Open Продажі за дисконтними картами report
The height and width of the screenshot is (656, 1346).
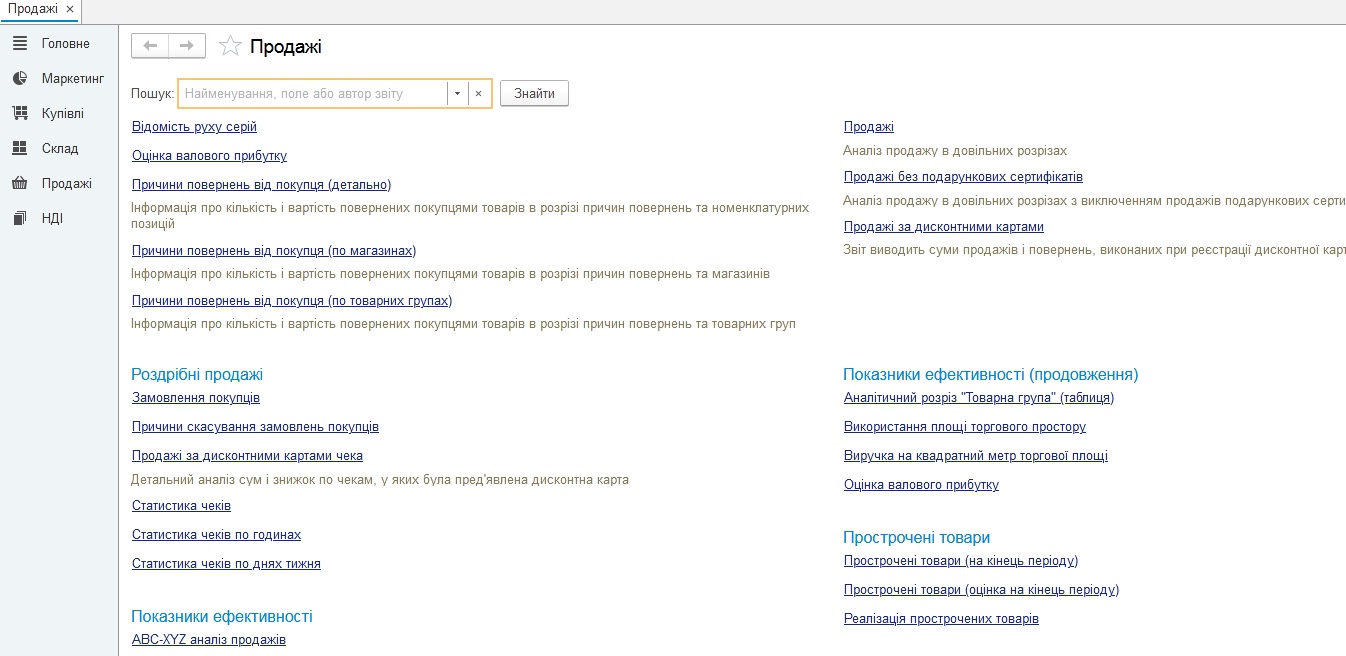click(943, 227)
